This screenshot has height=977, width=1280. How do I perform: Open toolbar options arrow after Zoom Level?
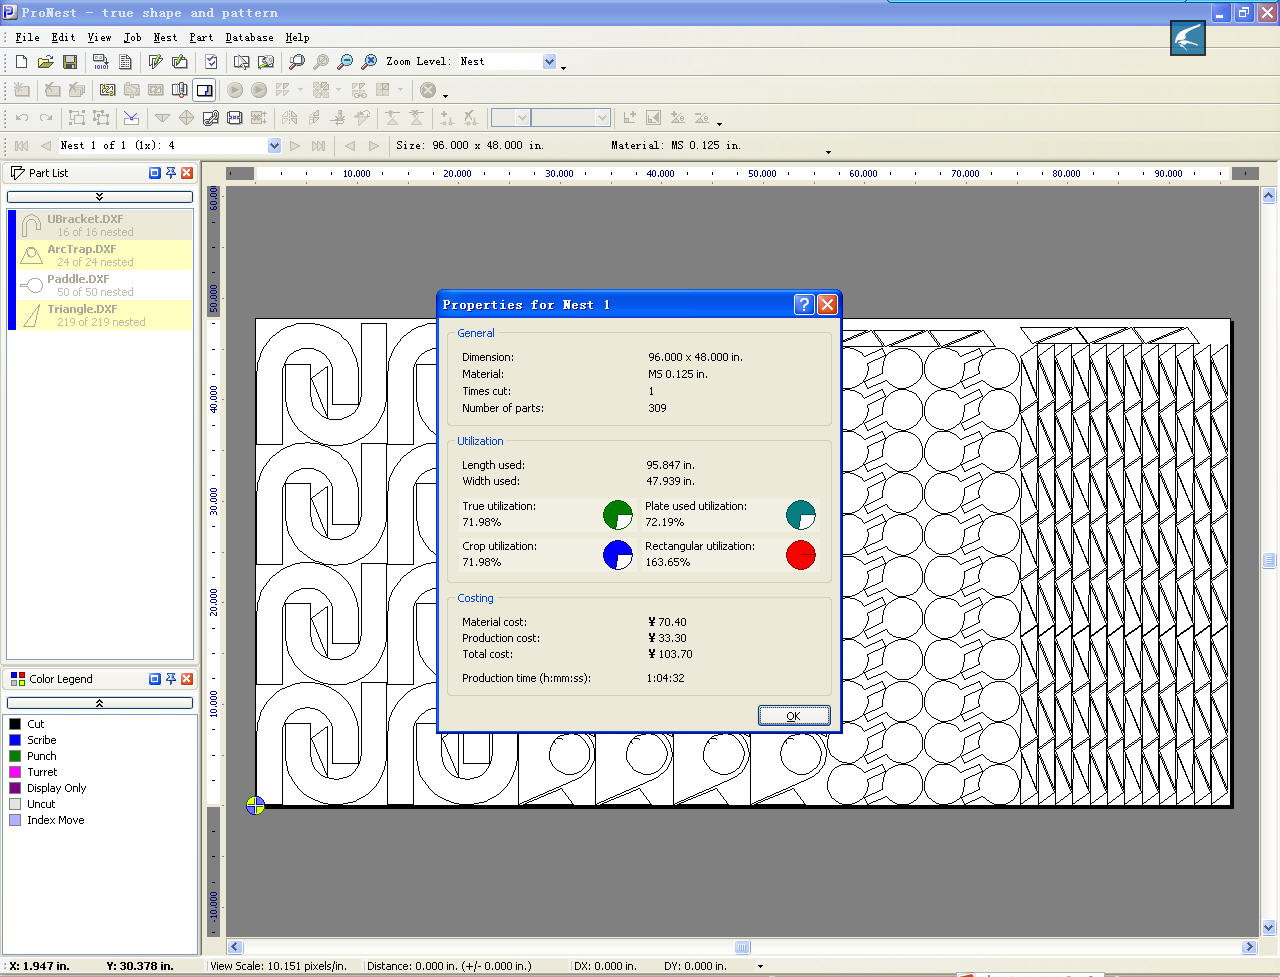[564, 67]
